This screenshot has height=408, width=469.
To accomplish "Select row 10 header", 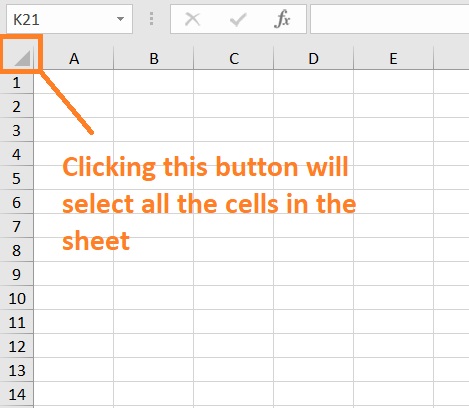I will pos(17,298).
